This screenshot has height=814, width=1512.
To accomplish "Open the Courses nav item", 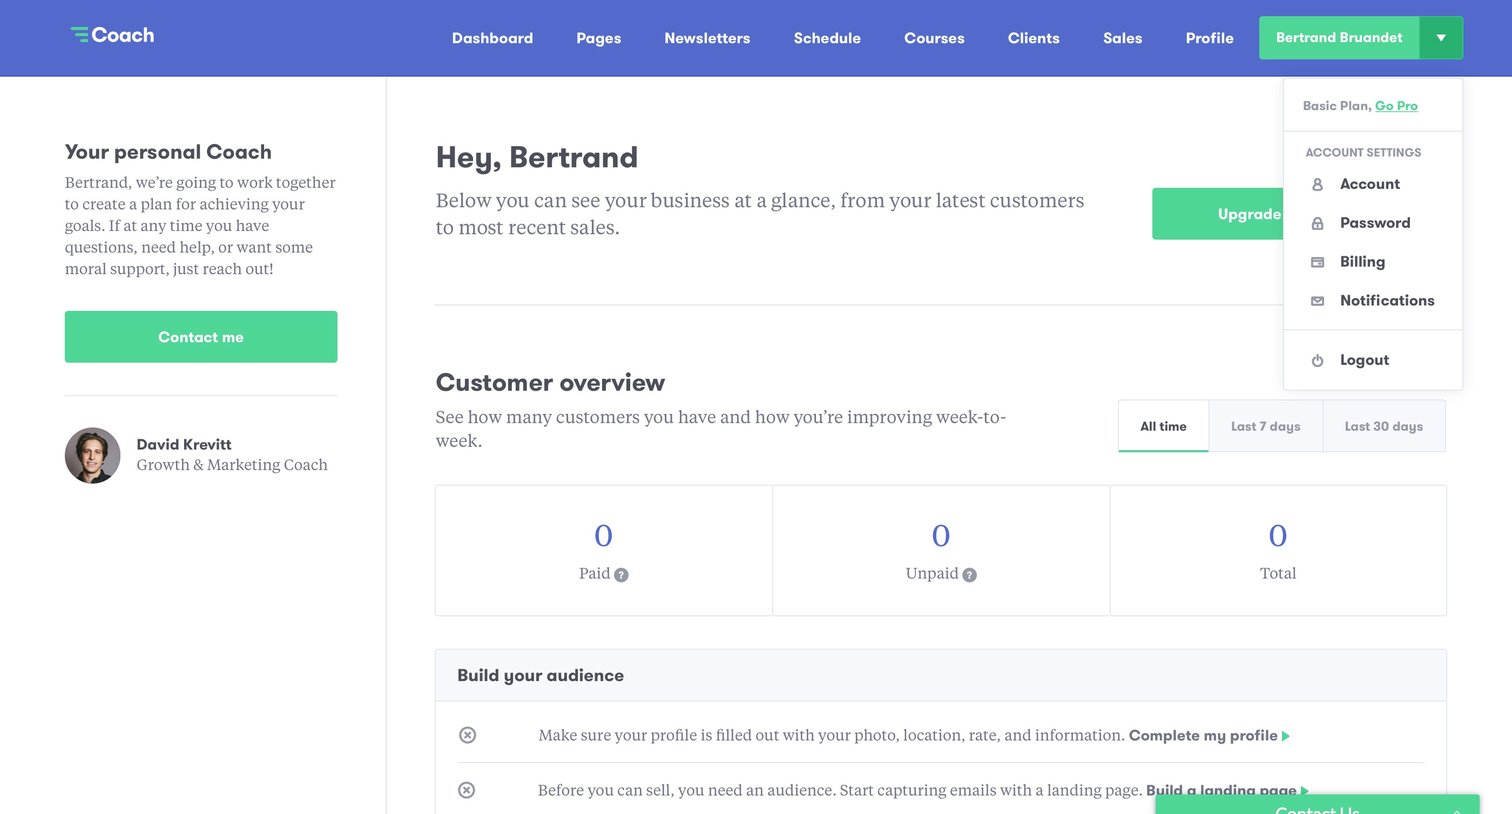I will pyautogui.click(x=934, y=38).
